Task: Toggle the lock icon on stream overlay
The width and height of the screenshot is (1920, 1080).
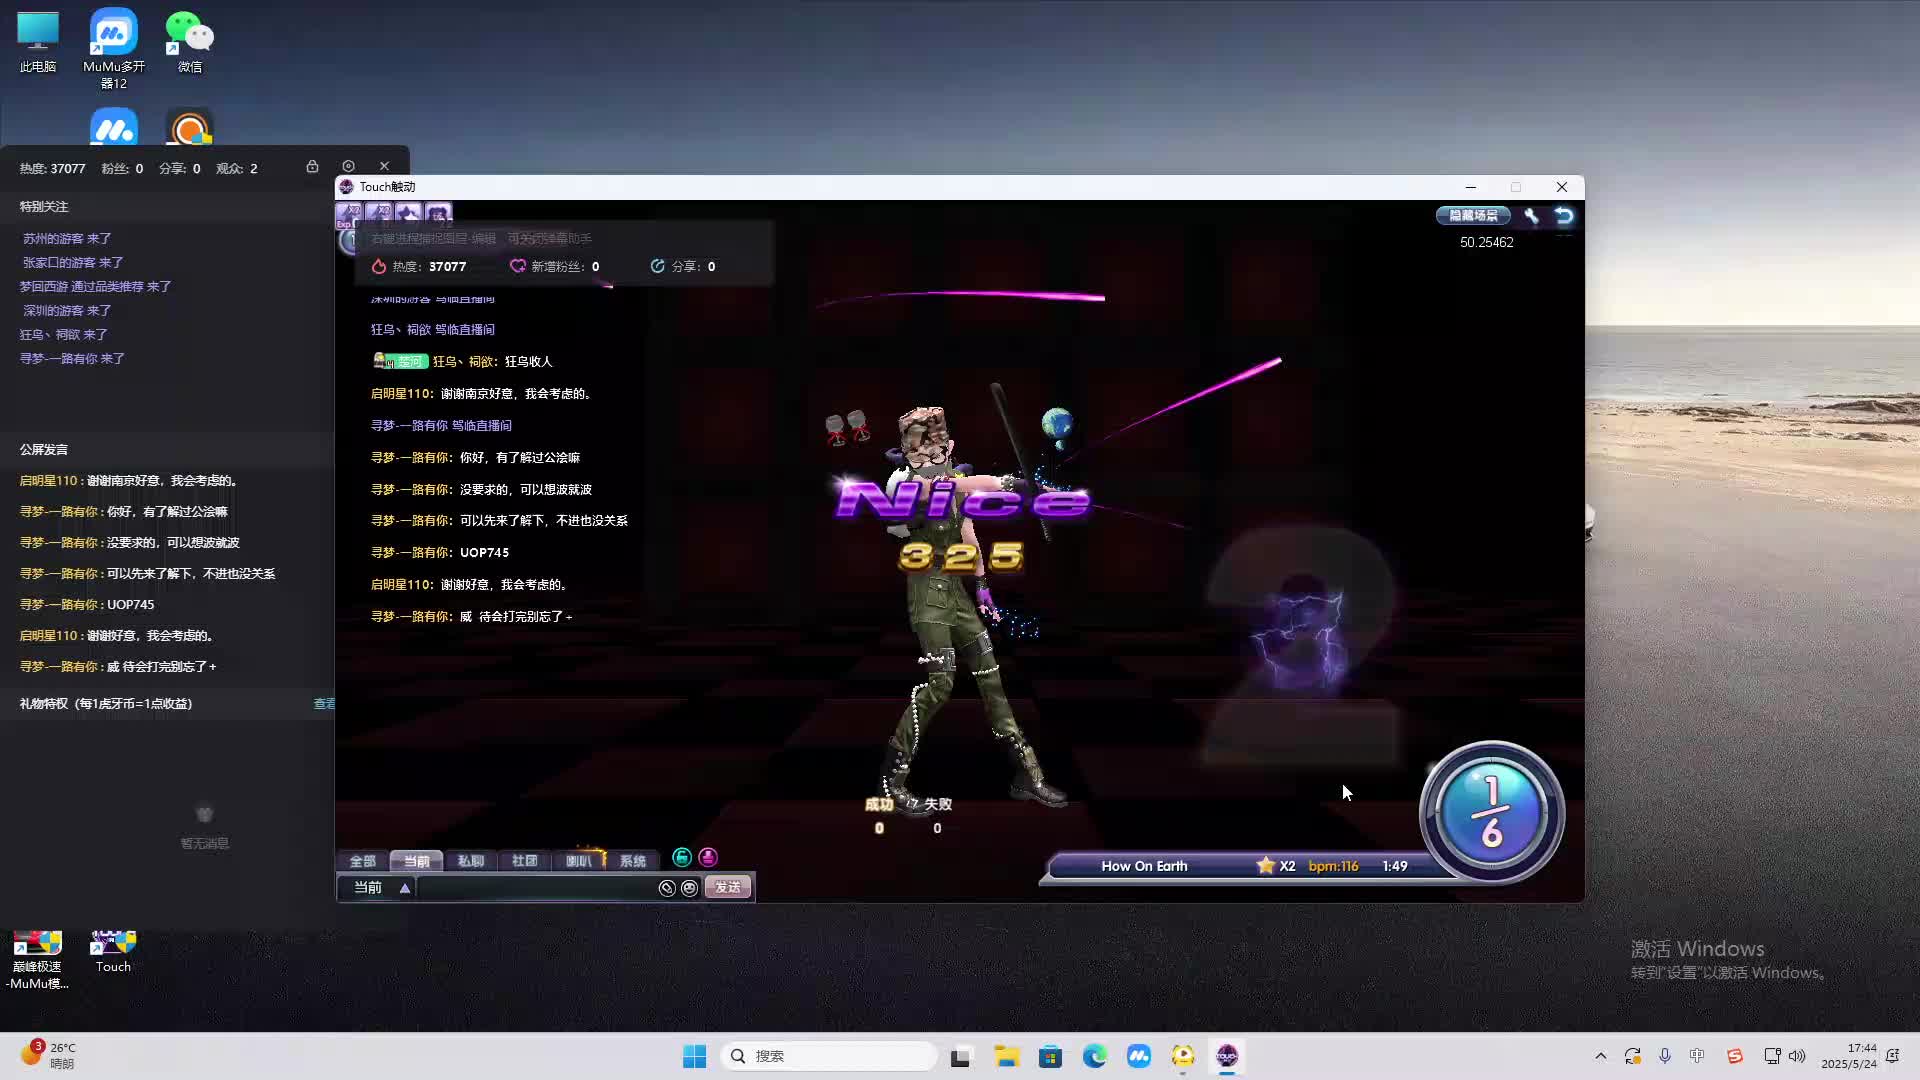Action: 312,166
